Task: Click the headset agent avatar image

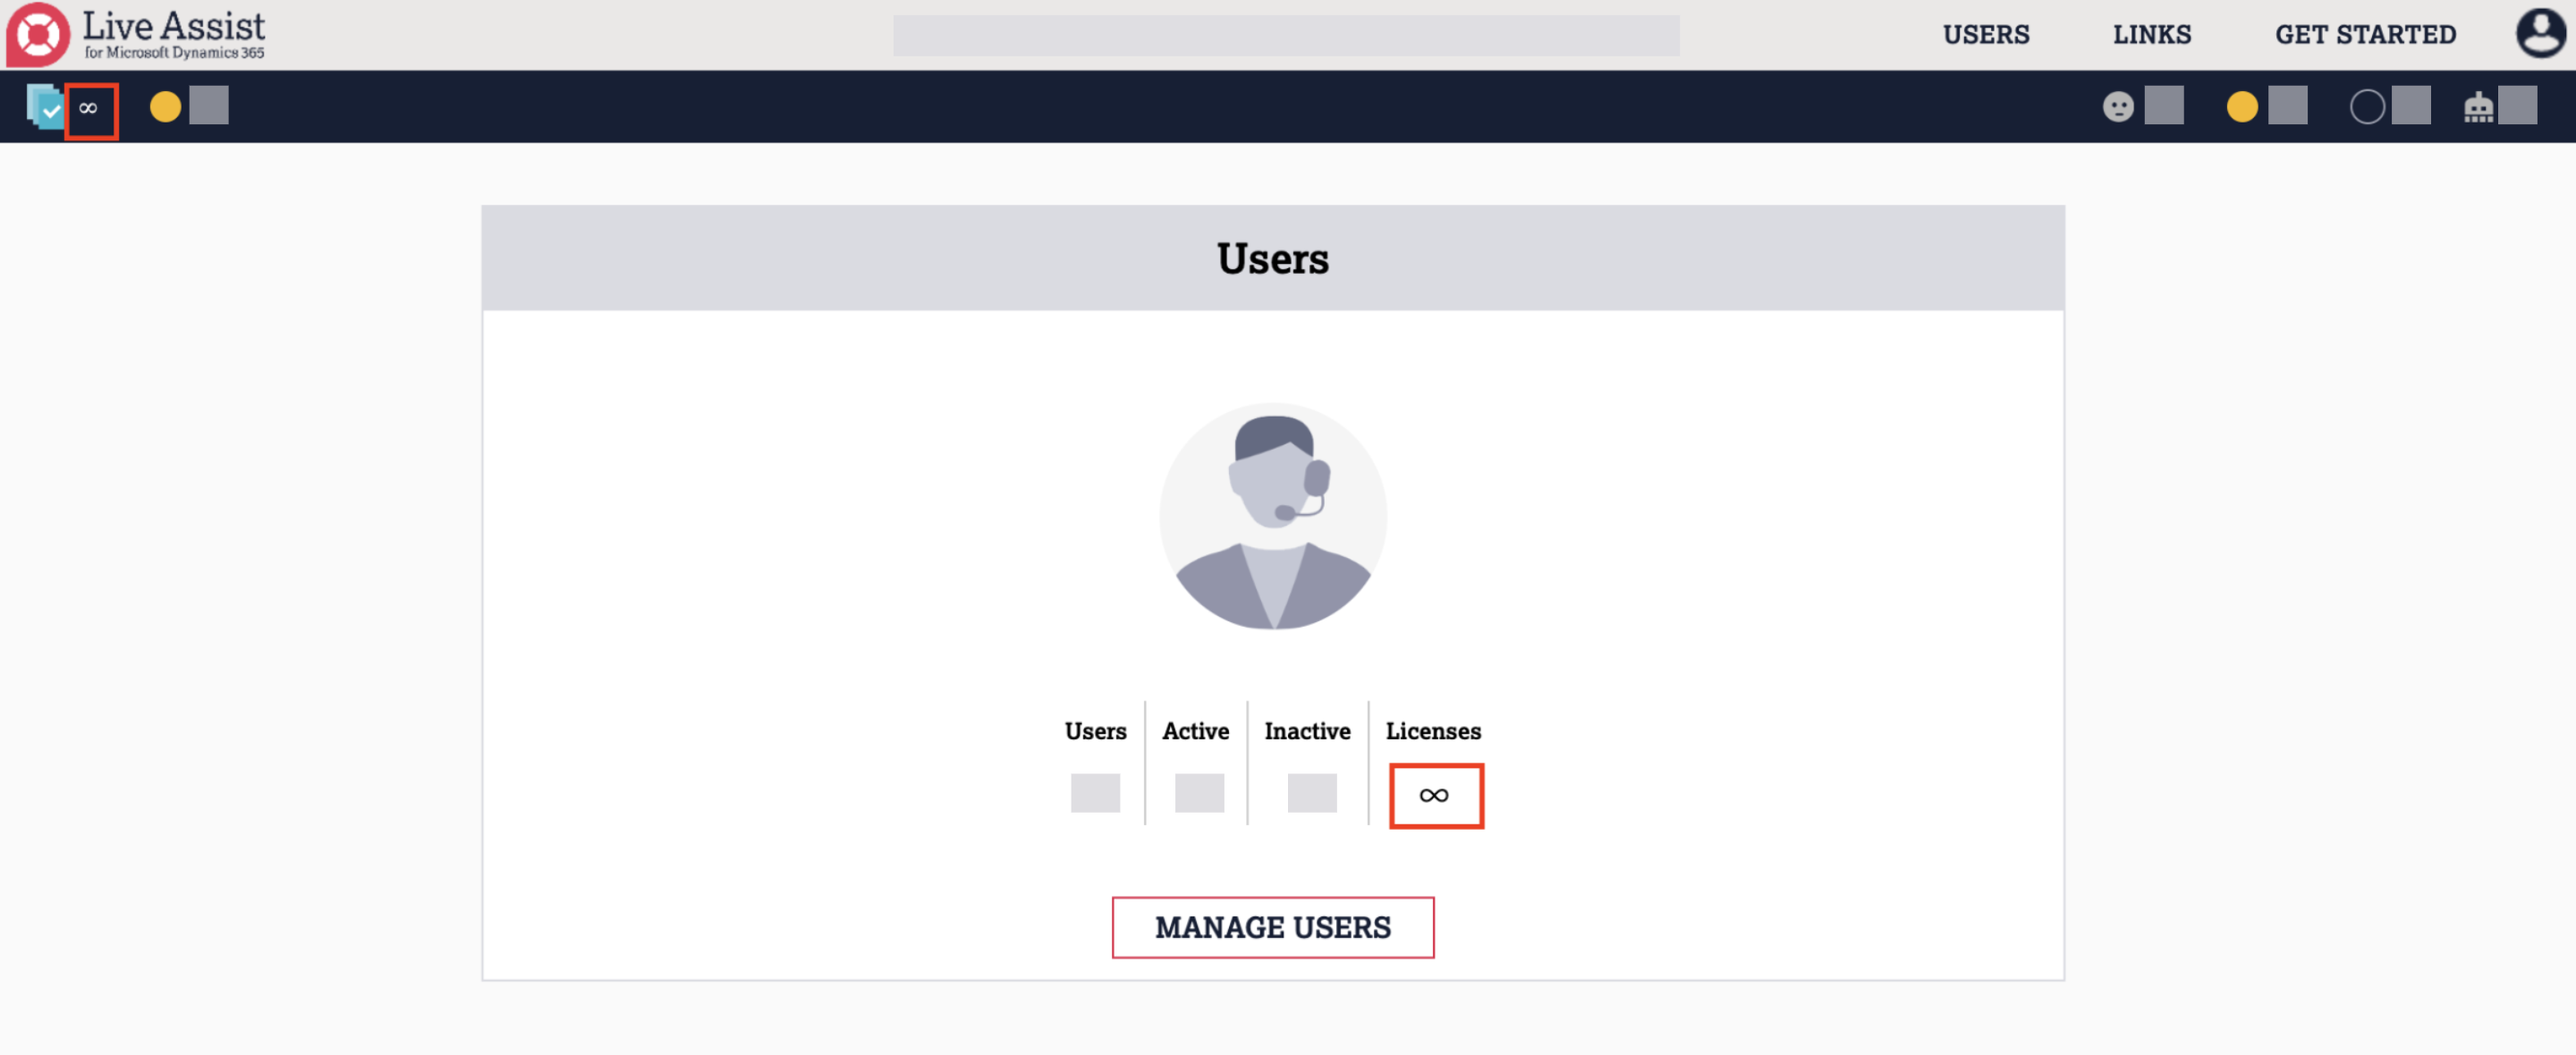Action: click(x=1273, y=516)
